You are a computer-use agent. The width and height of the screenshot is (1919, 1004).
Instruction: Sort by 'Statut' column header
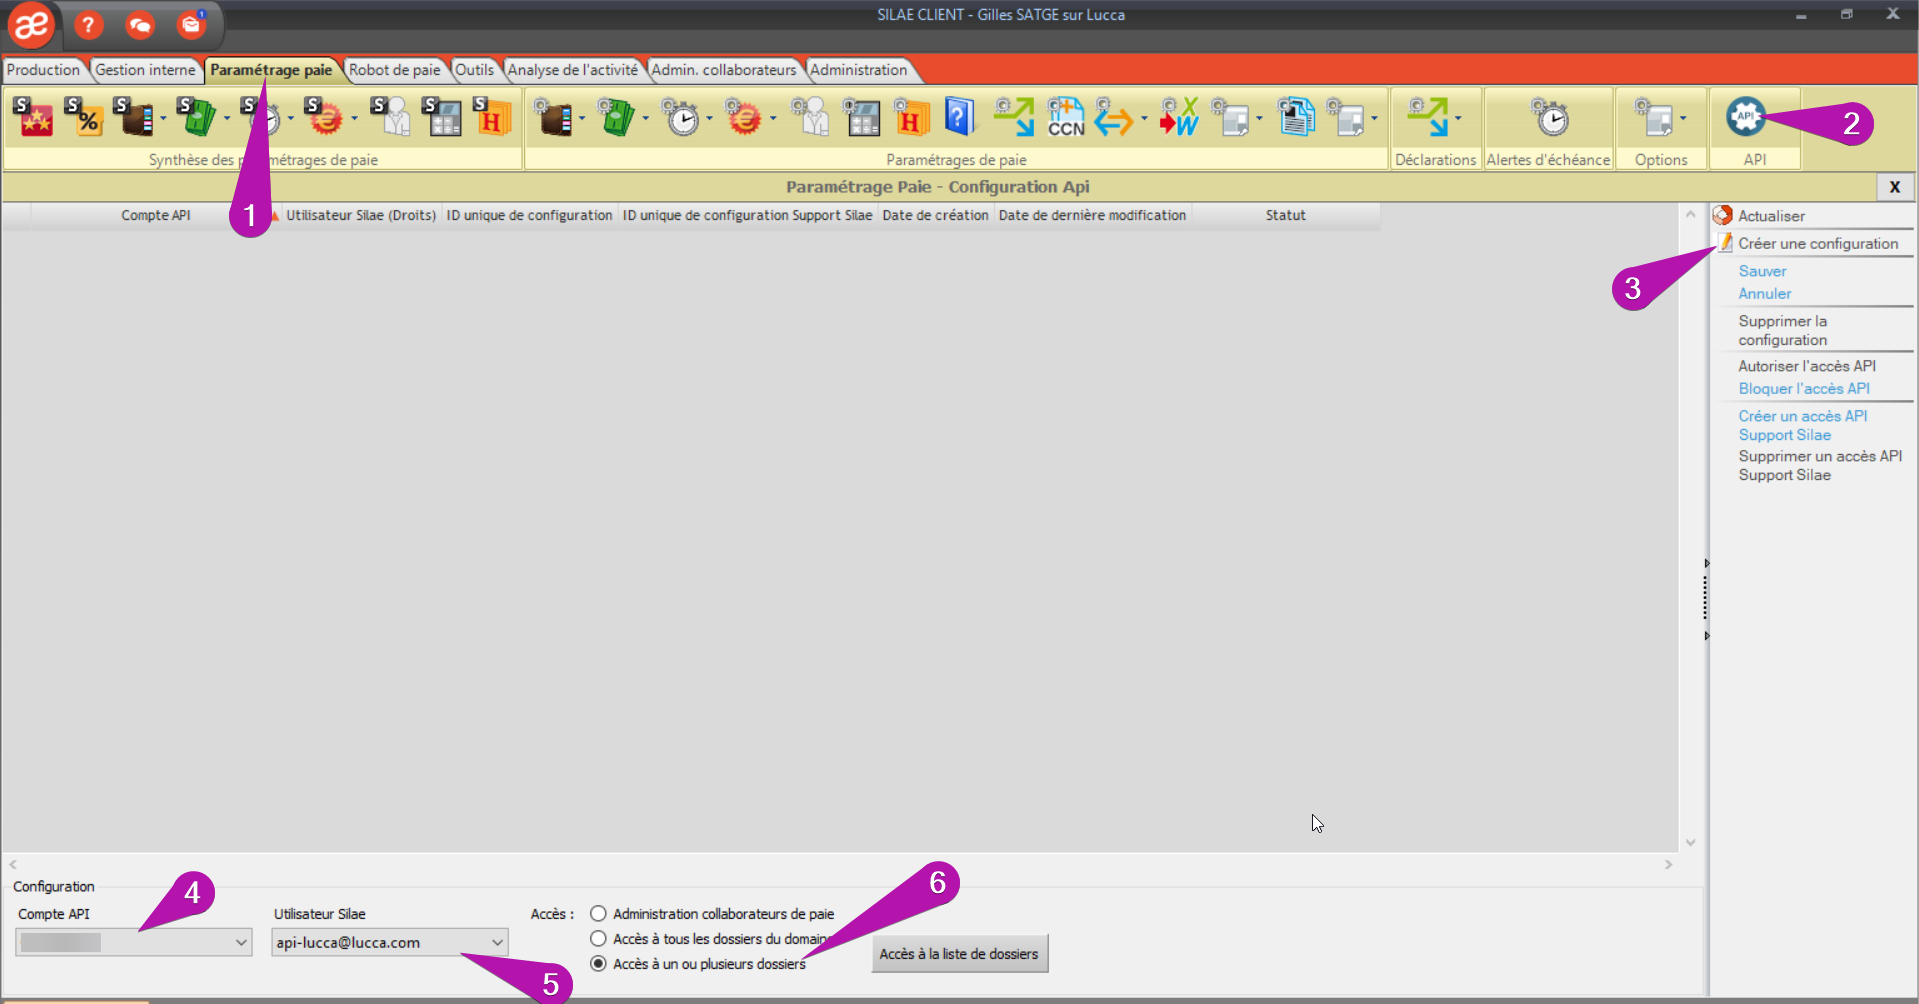[1285, 215]
